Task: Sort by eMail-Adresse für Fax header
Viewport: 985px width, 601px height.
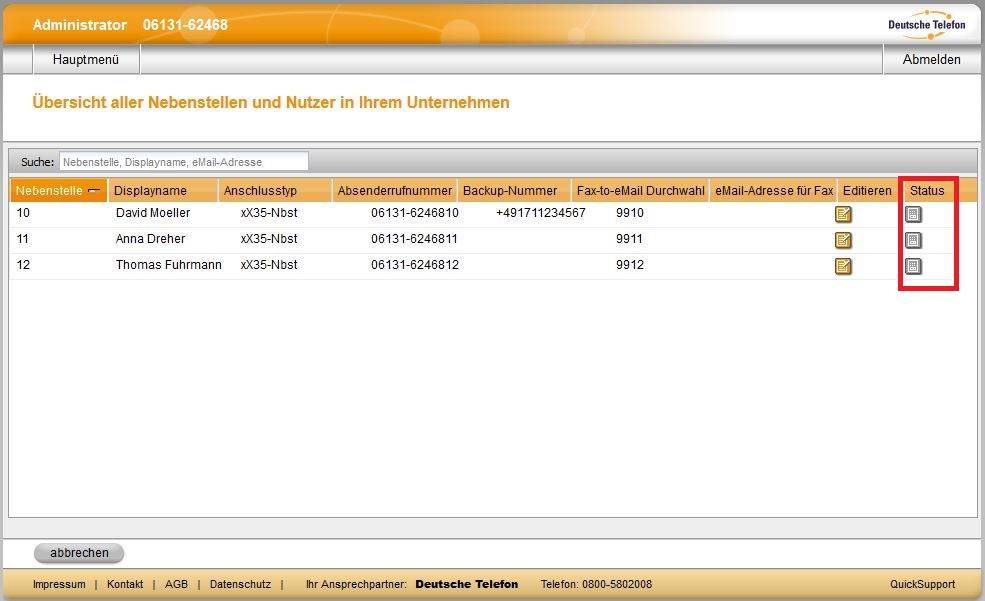Action: (x=773, y=190)
